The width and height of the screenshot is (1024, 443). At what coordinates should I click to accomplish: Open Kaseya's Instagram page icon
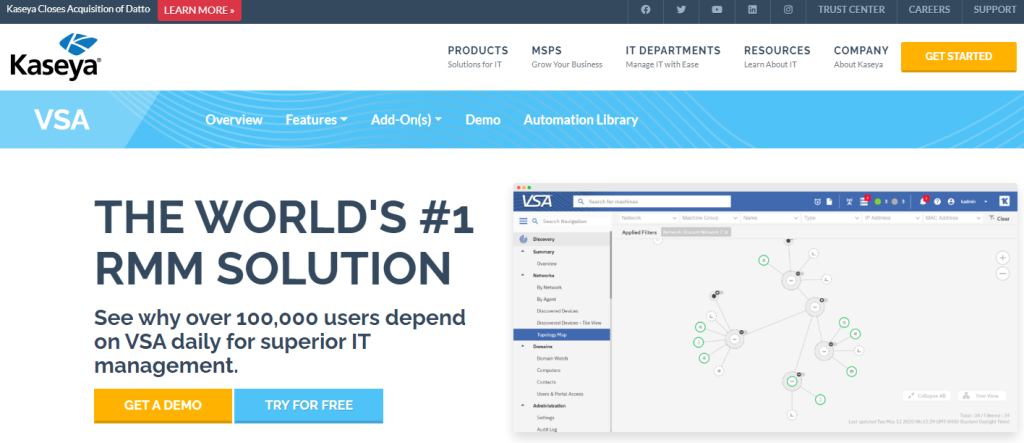click(788, 10)
